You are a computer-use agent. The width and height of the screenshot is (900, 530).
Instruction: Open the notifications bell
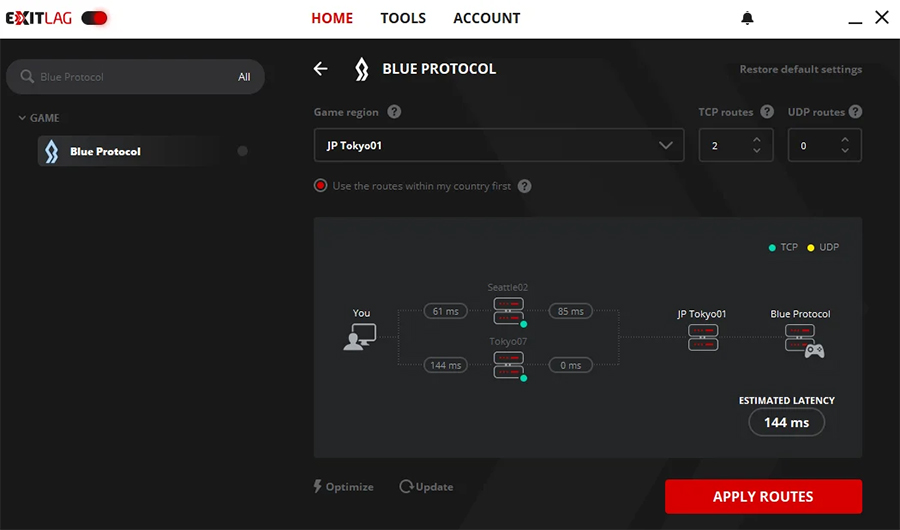[x=747, y=18]
